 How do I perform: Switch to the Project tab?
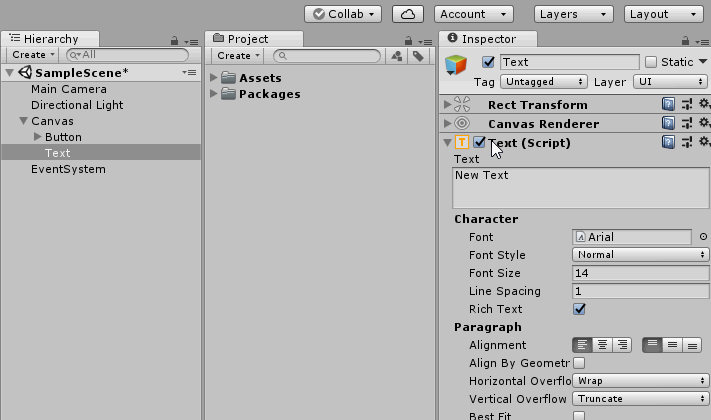254,39
